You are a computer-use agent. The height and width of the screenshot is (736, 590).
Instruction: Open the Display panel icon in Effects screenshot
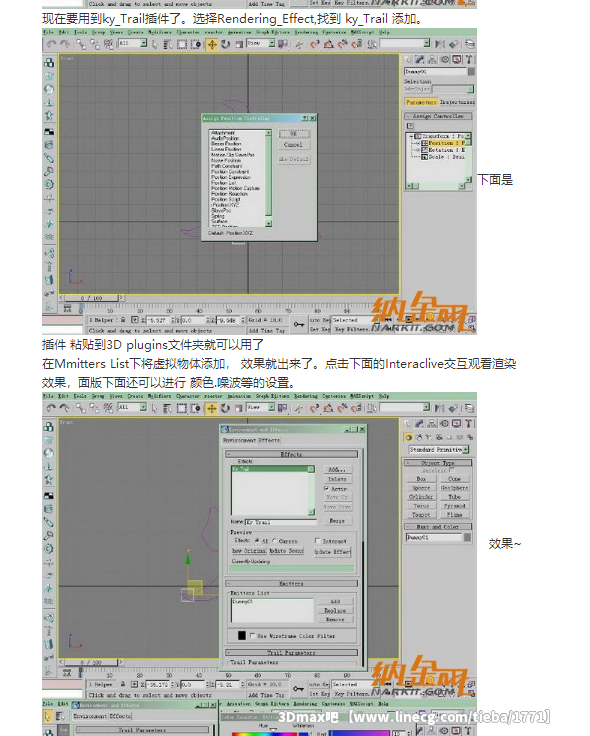click(456, 424)
